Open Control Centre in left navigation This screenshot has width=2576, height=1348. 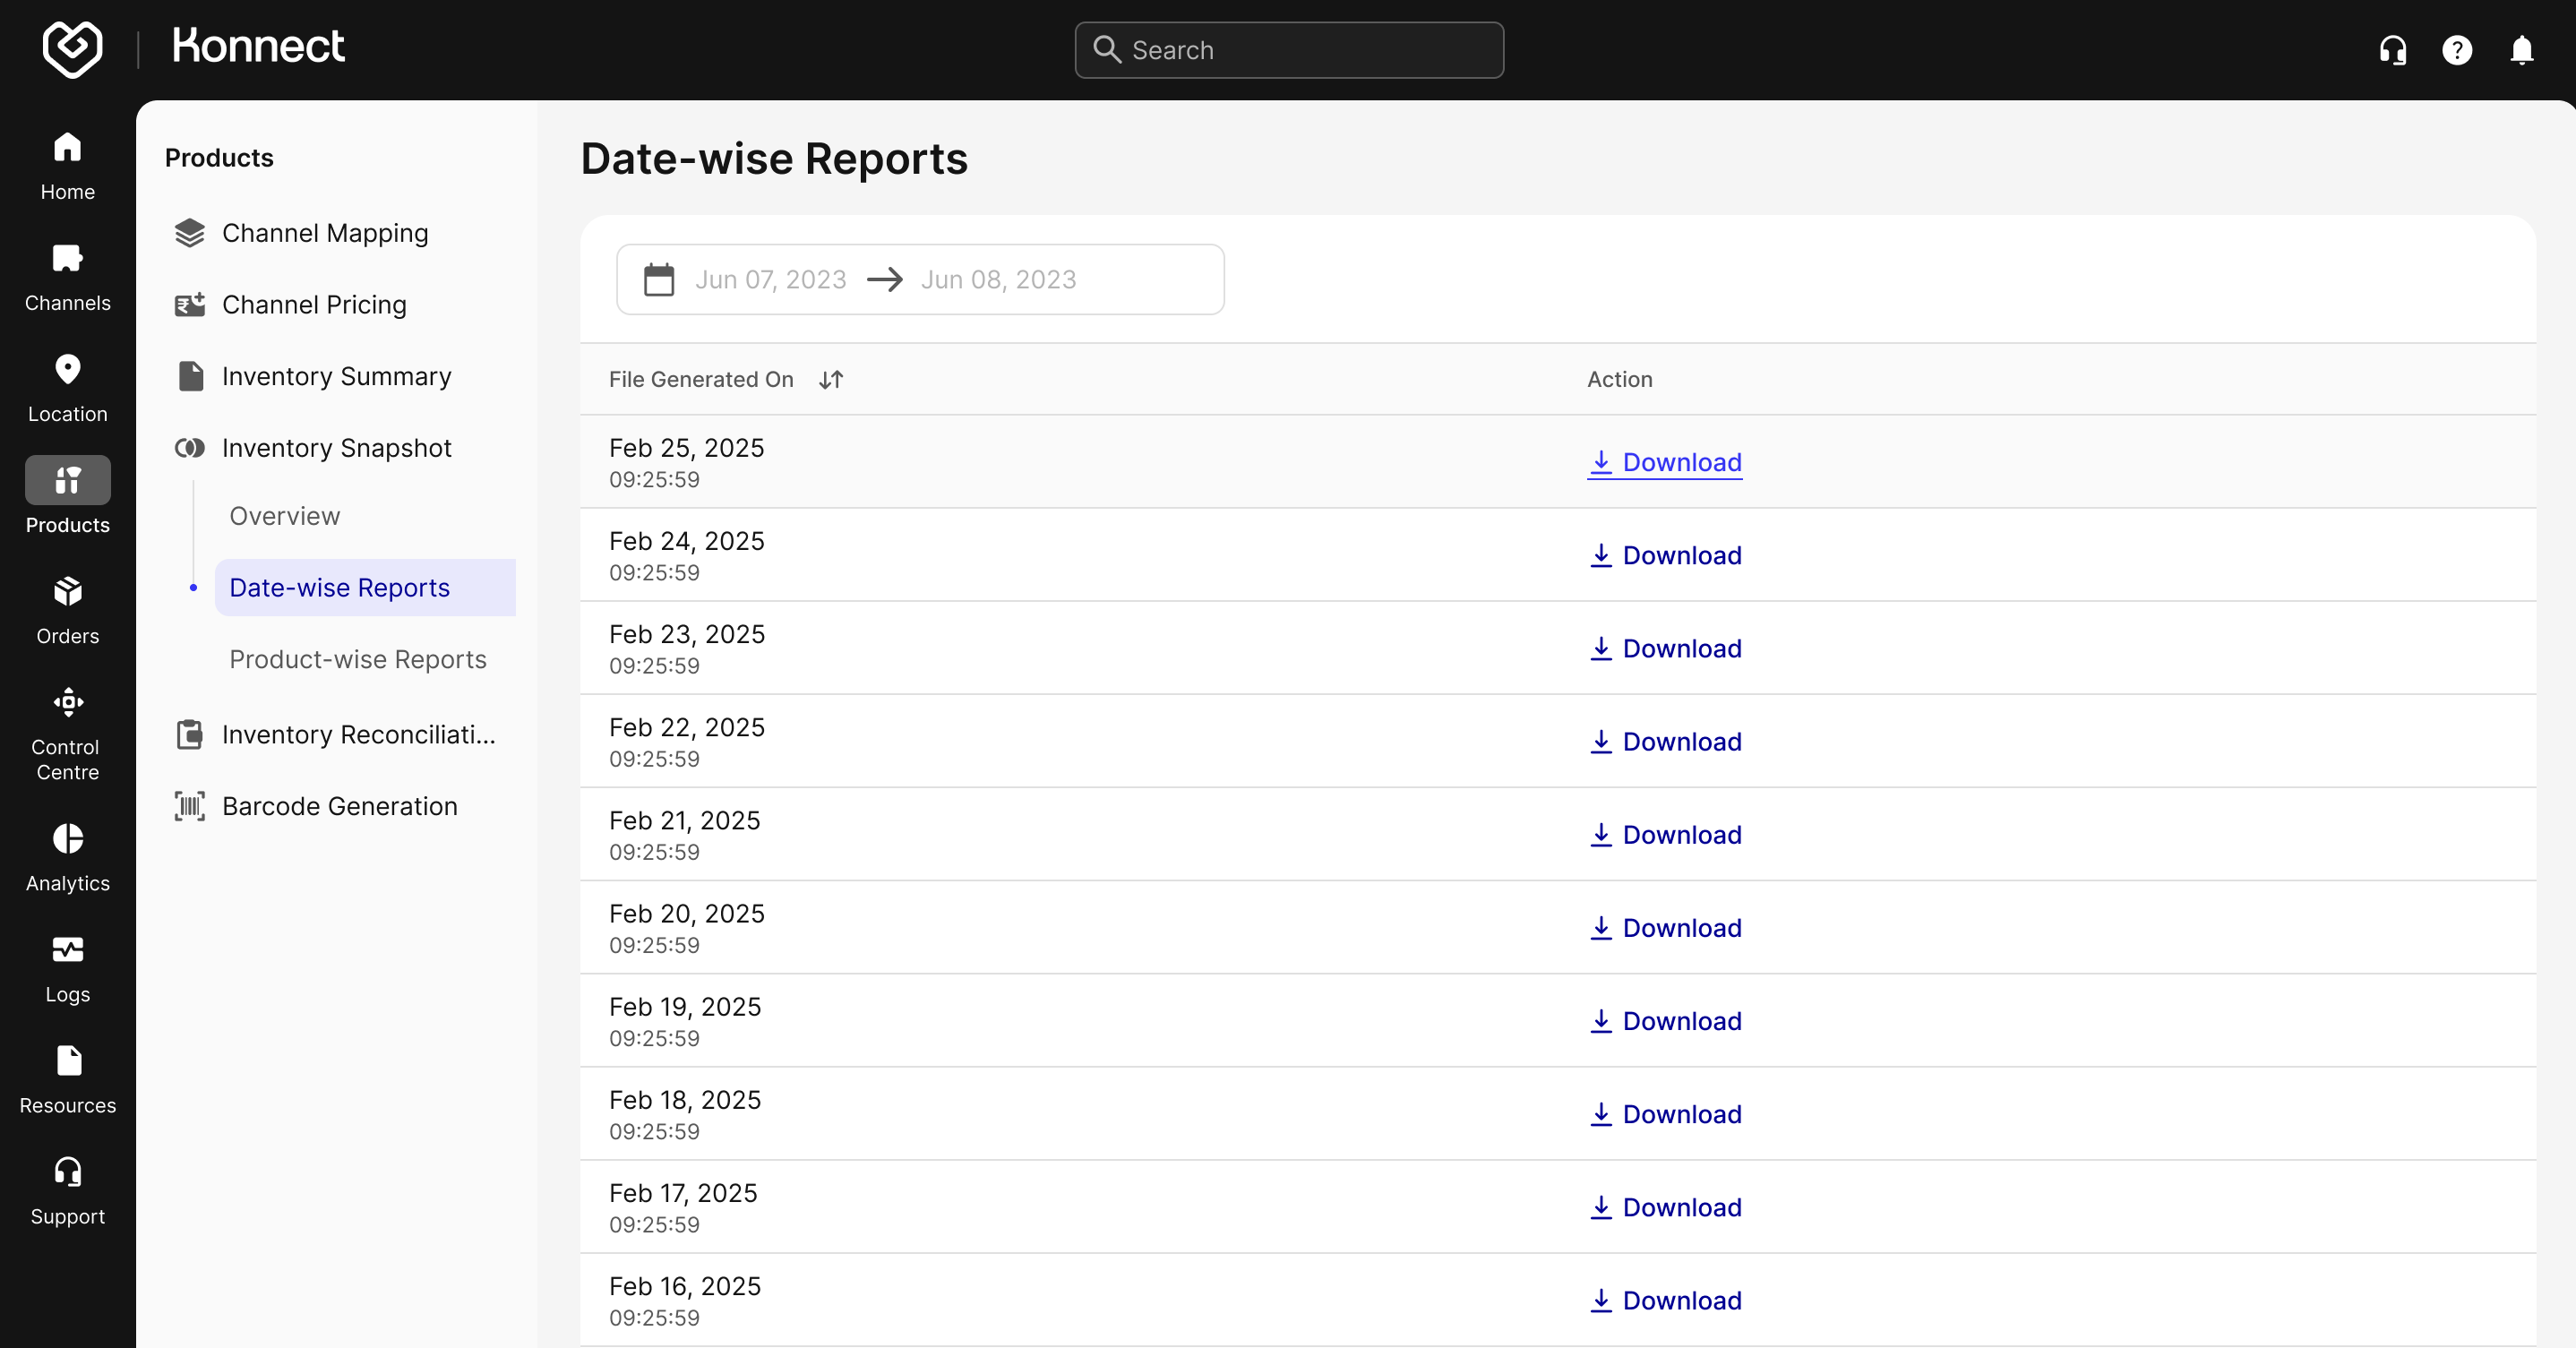pyautogui.click(x=67, y=735)
